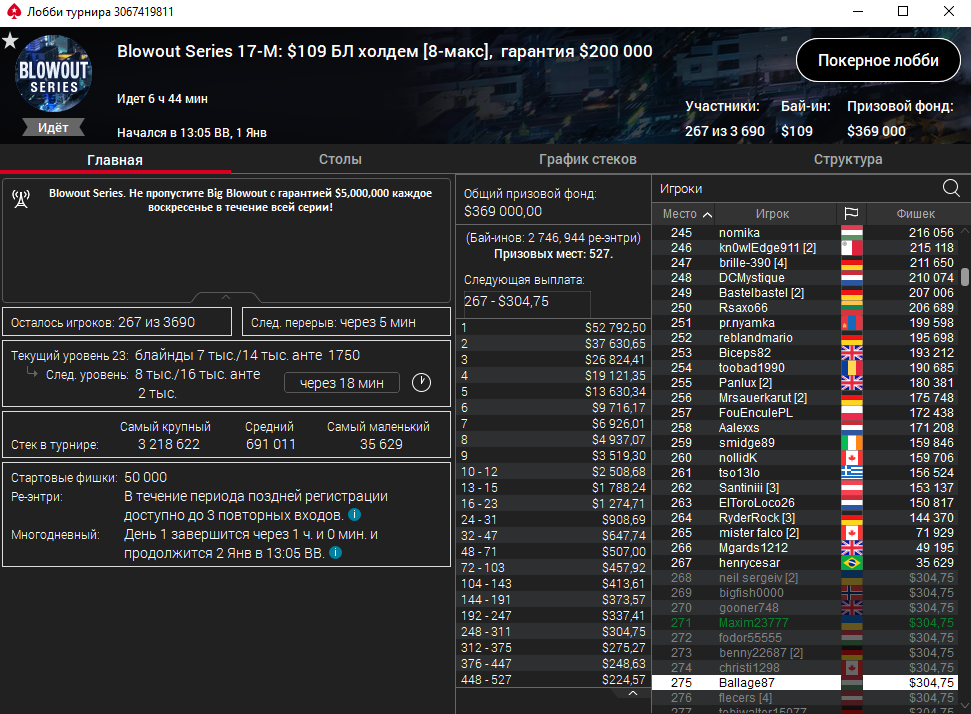Click the first place payout $52 792,50

coord(615,328)
